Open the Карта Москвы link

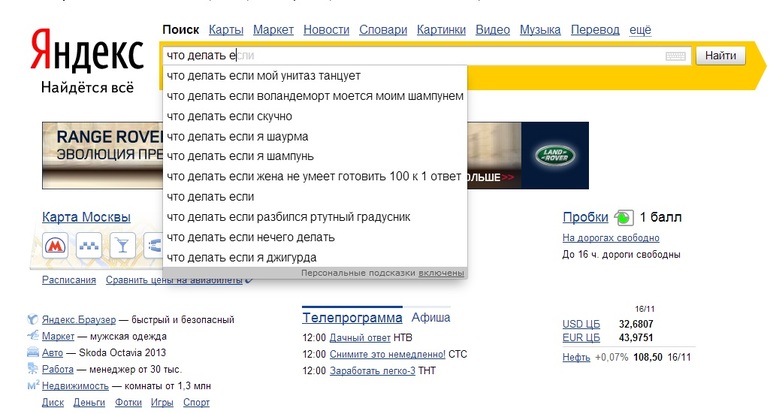(86, 217)
